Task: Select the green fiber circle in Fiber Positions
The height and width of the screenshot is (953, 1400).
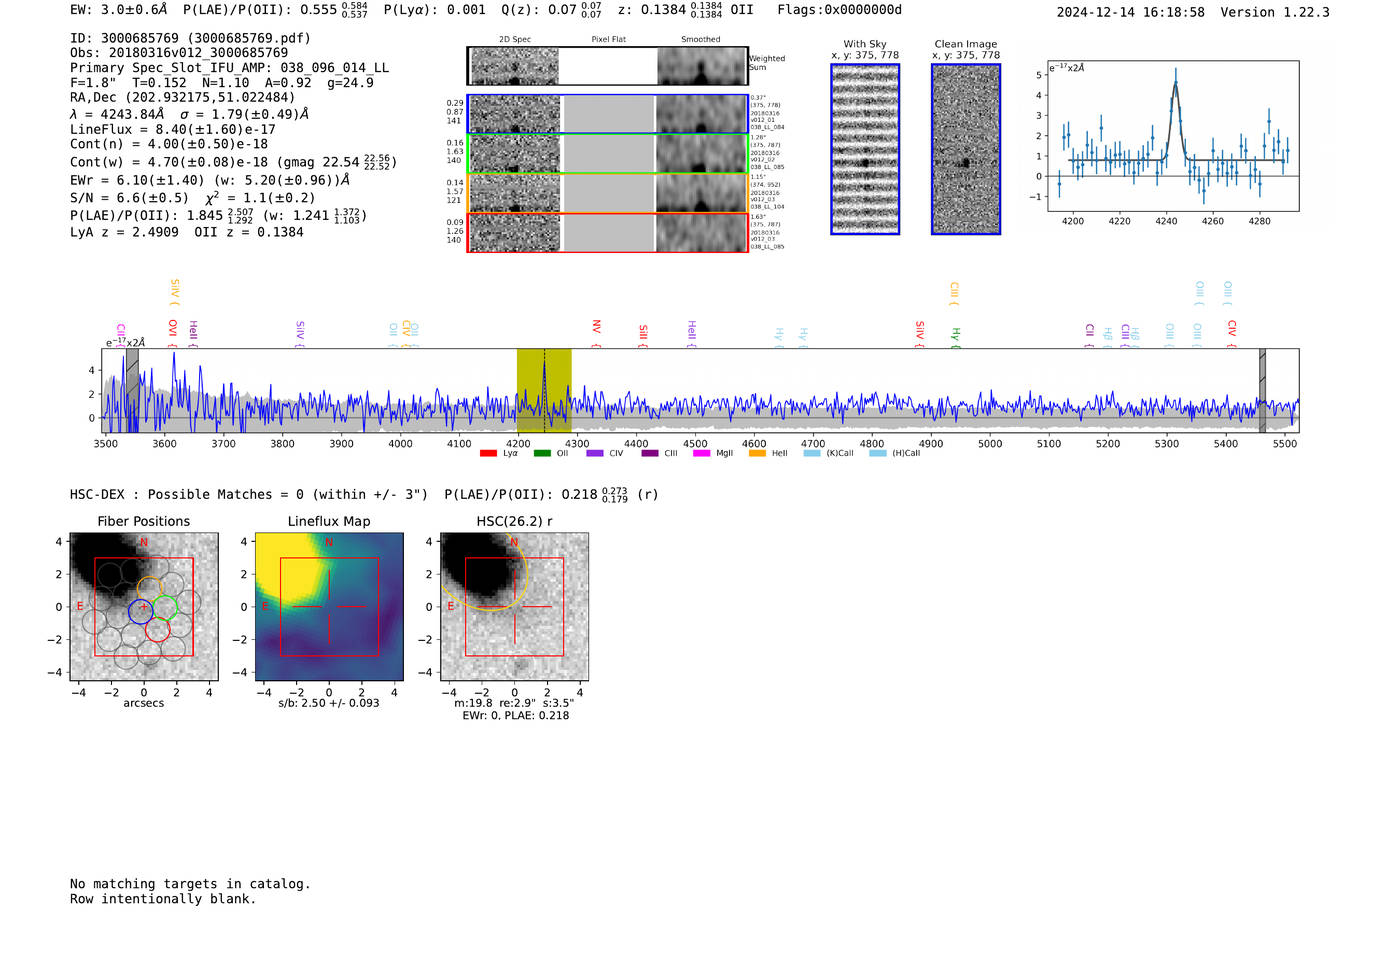Action: tap(164, 607)
